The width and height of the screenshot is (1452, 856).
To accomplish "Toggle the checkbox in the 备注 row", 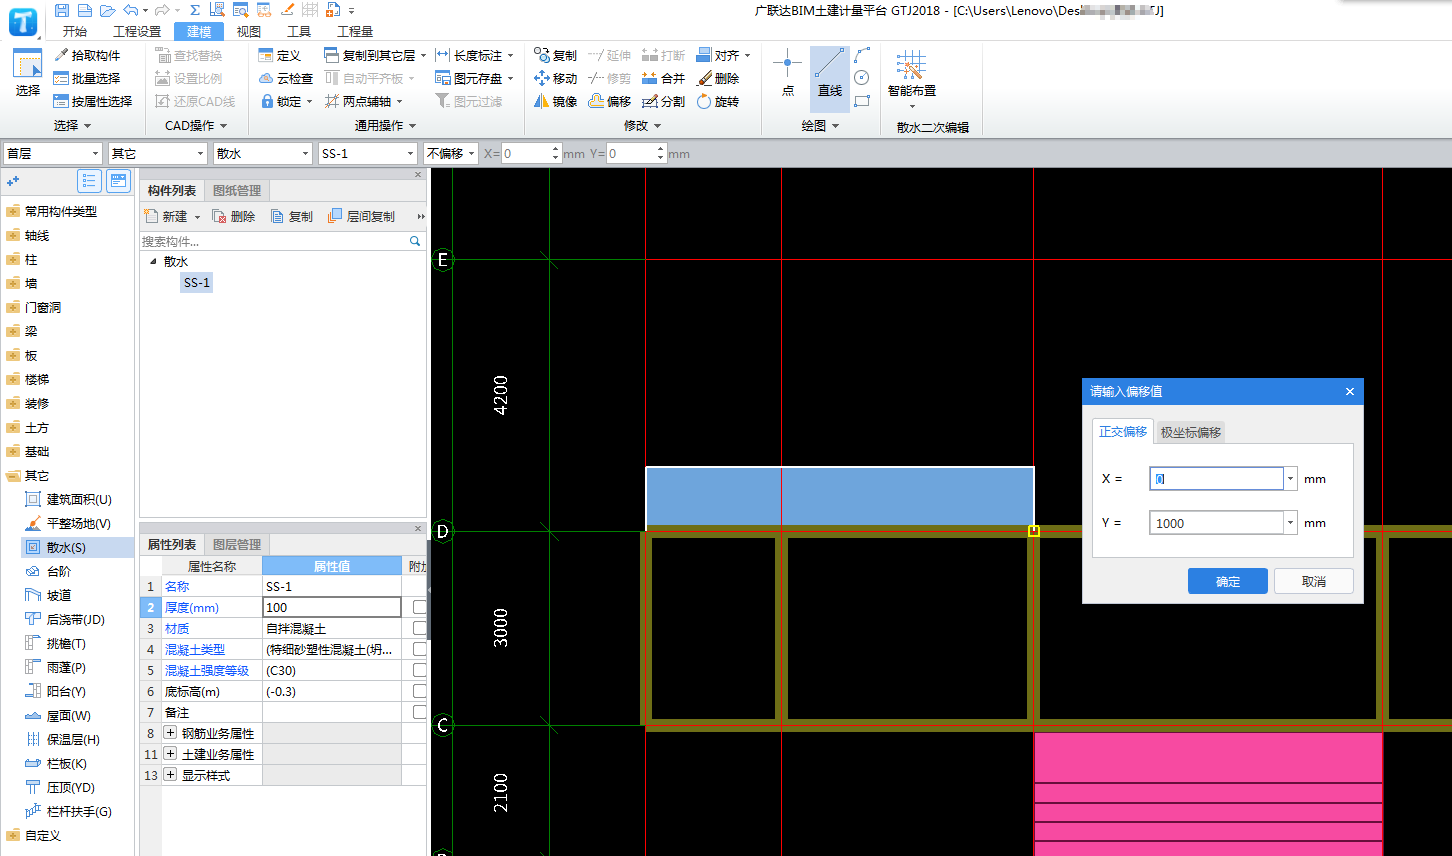I will [x=420, y=712].
